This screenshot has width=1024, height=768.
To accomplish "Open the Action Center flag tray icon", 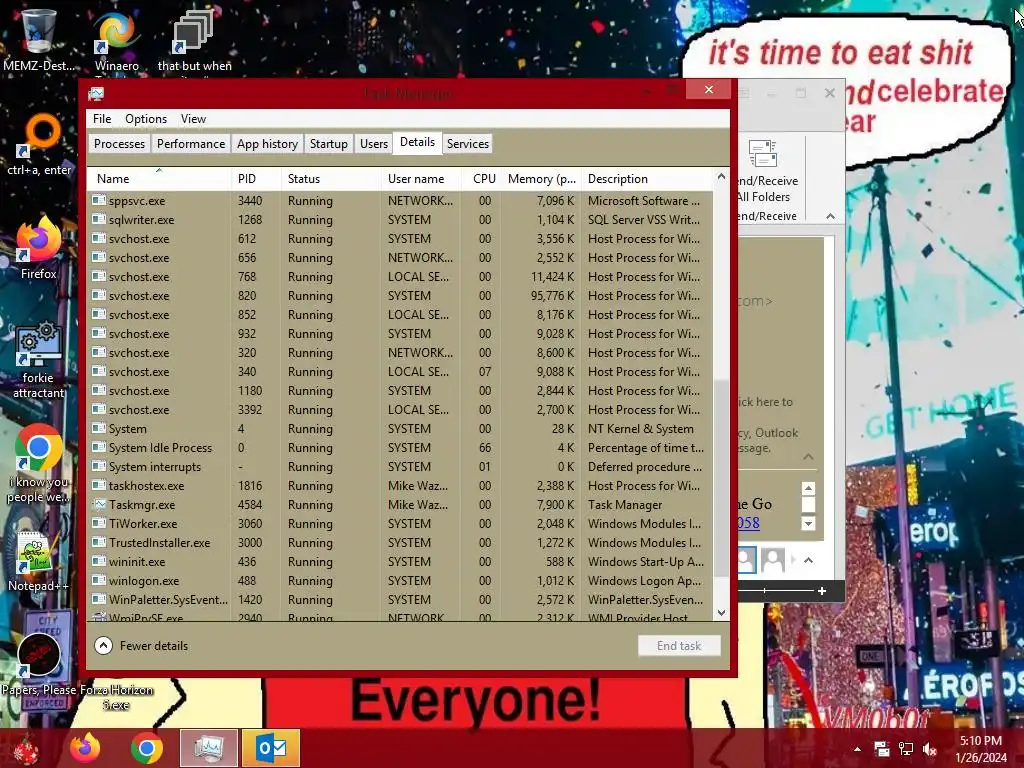I will 882,749.
